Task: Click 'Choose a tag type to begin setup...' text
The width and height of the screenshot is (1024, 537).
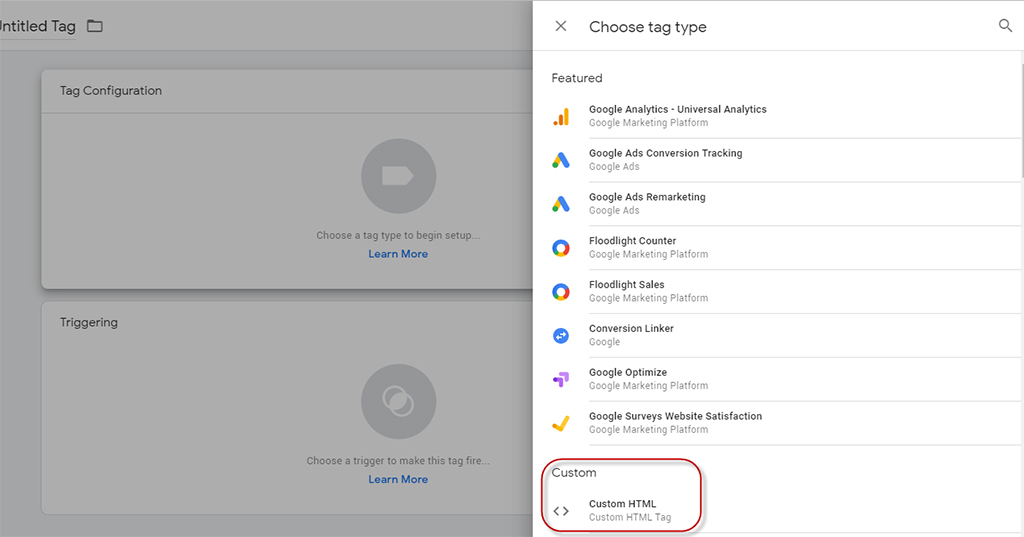Action: (x=398, y=235)
